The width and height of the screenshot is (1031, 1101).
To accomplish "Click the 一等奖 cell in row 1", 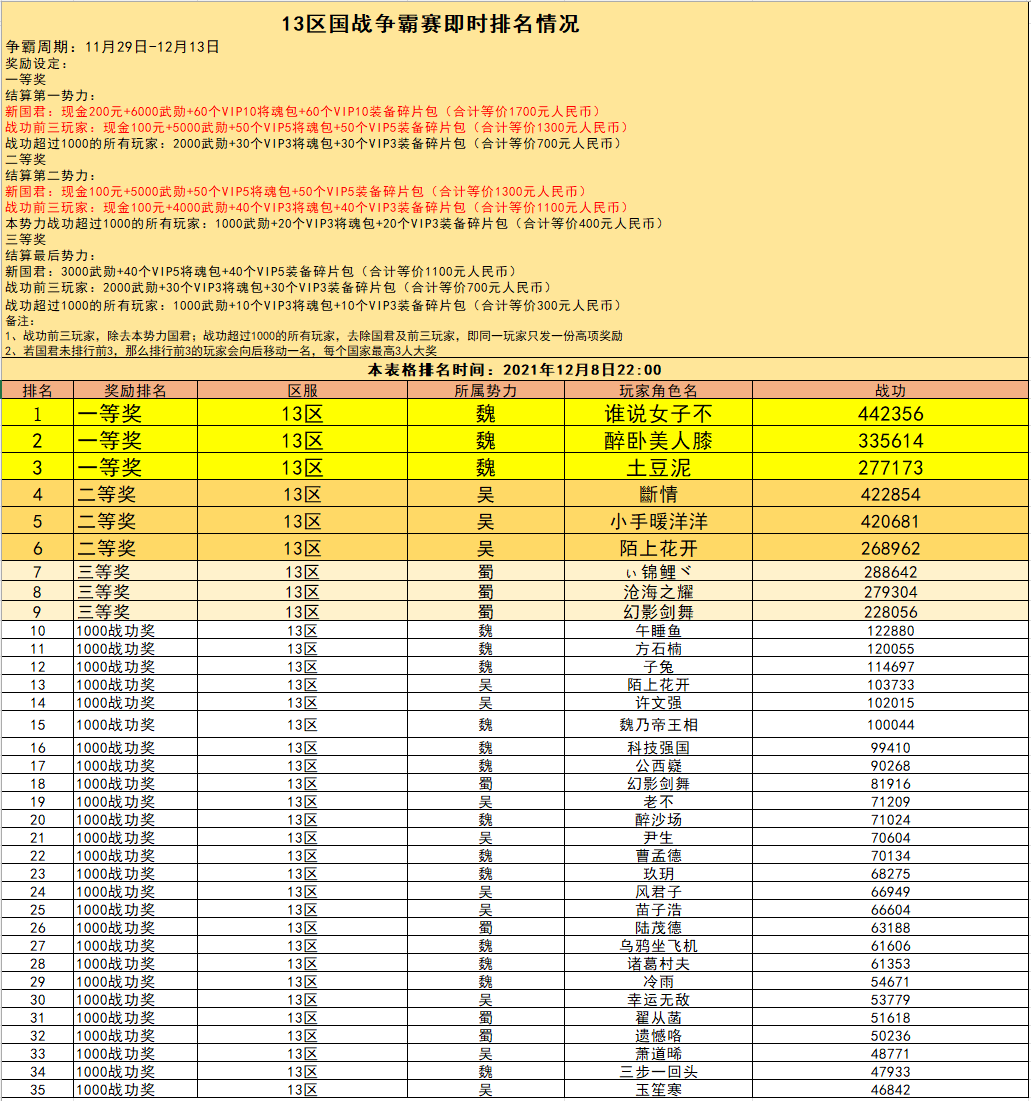I will coord(136,414).
